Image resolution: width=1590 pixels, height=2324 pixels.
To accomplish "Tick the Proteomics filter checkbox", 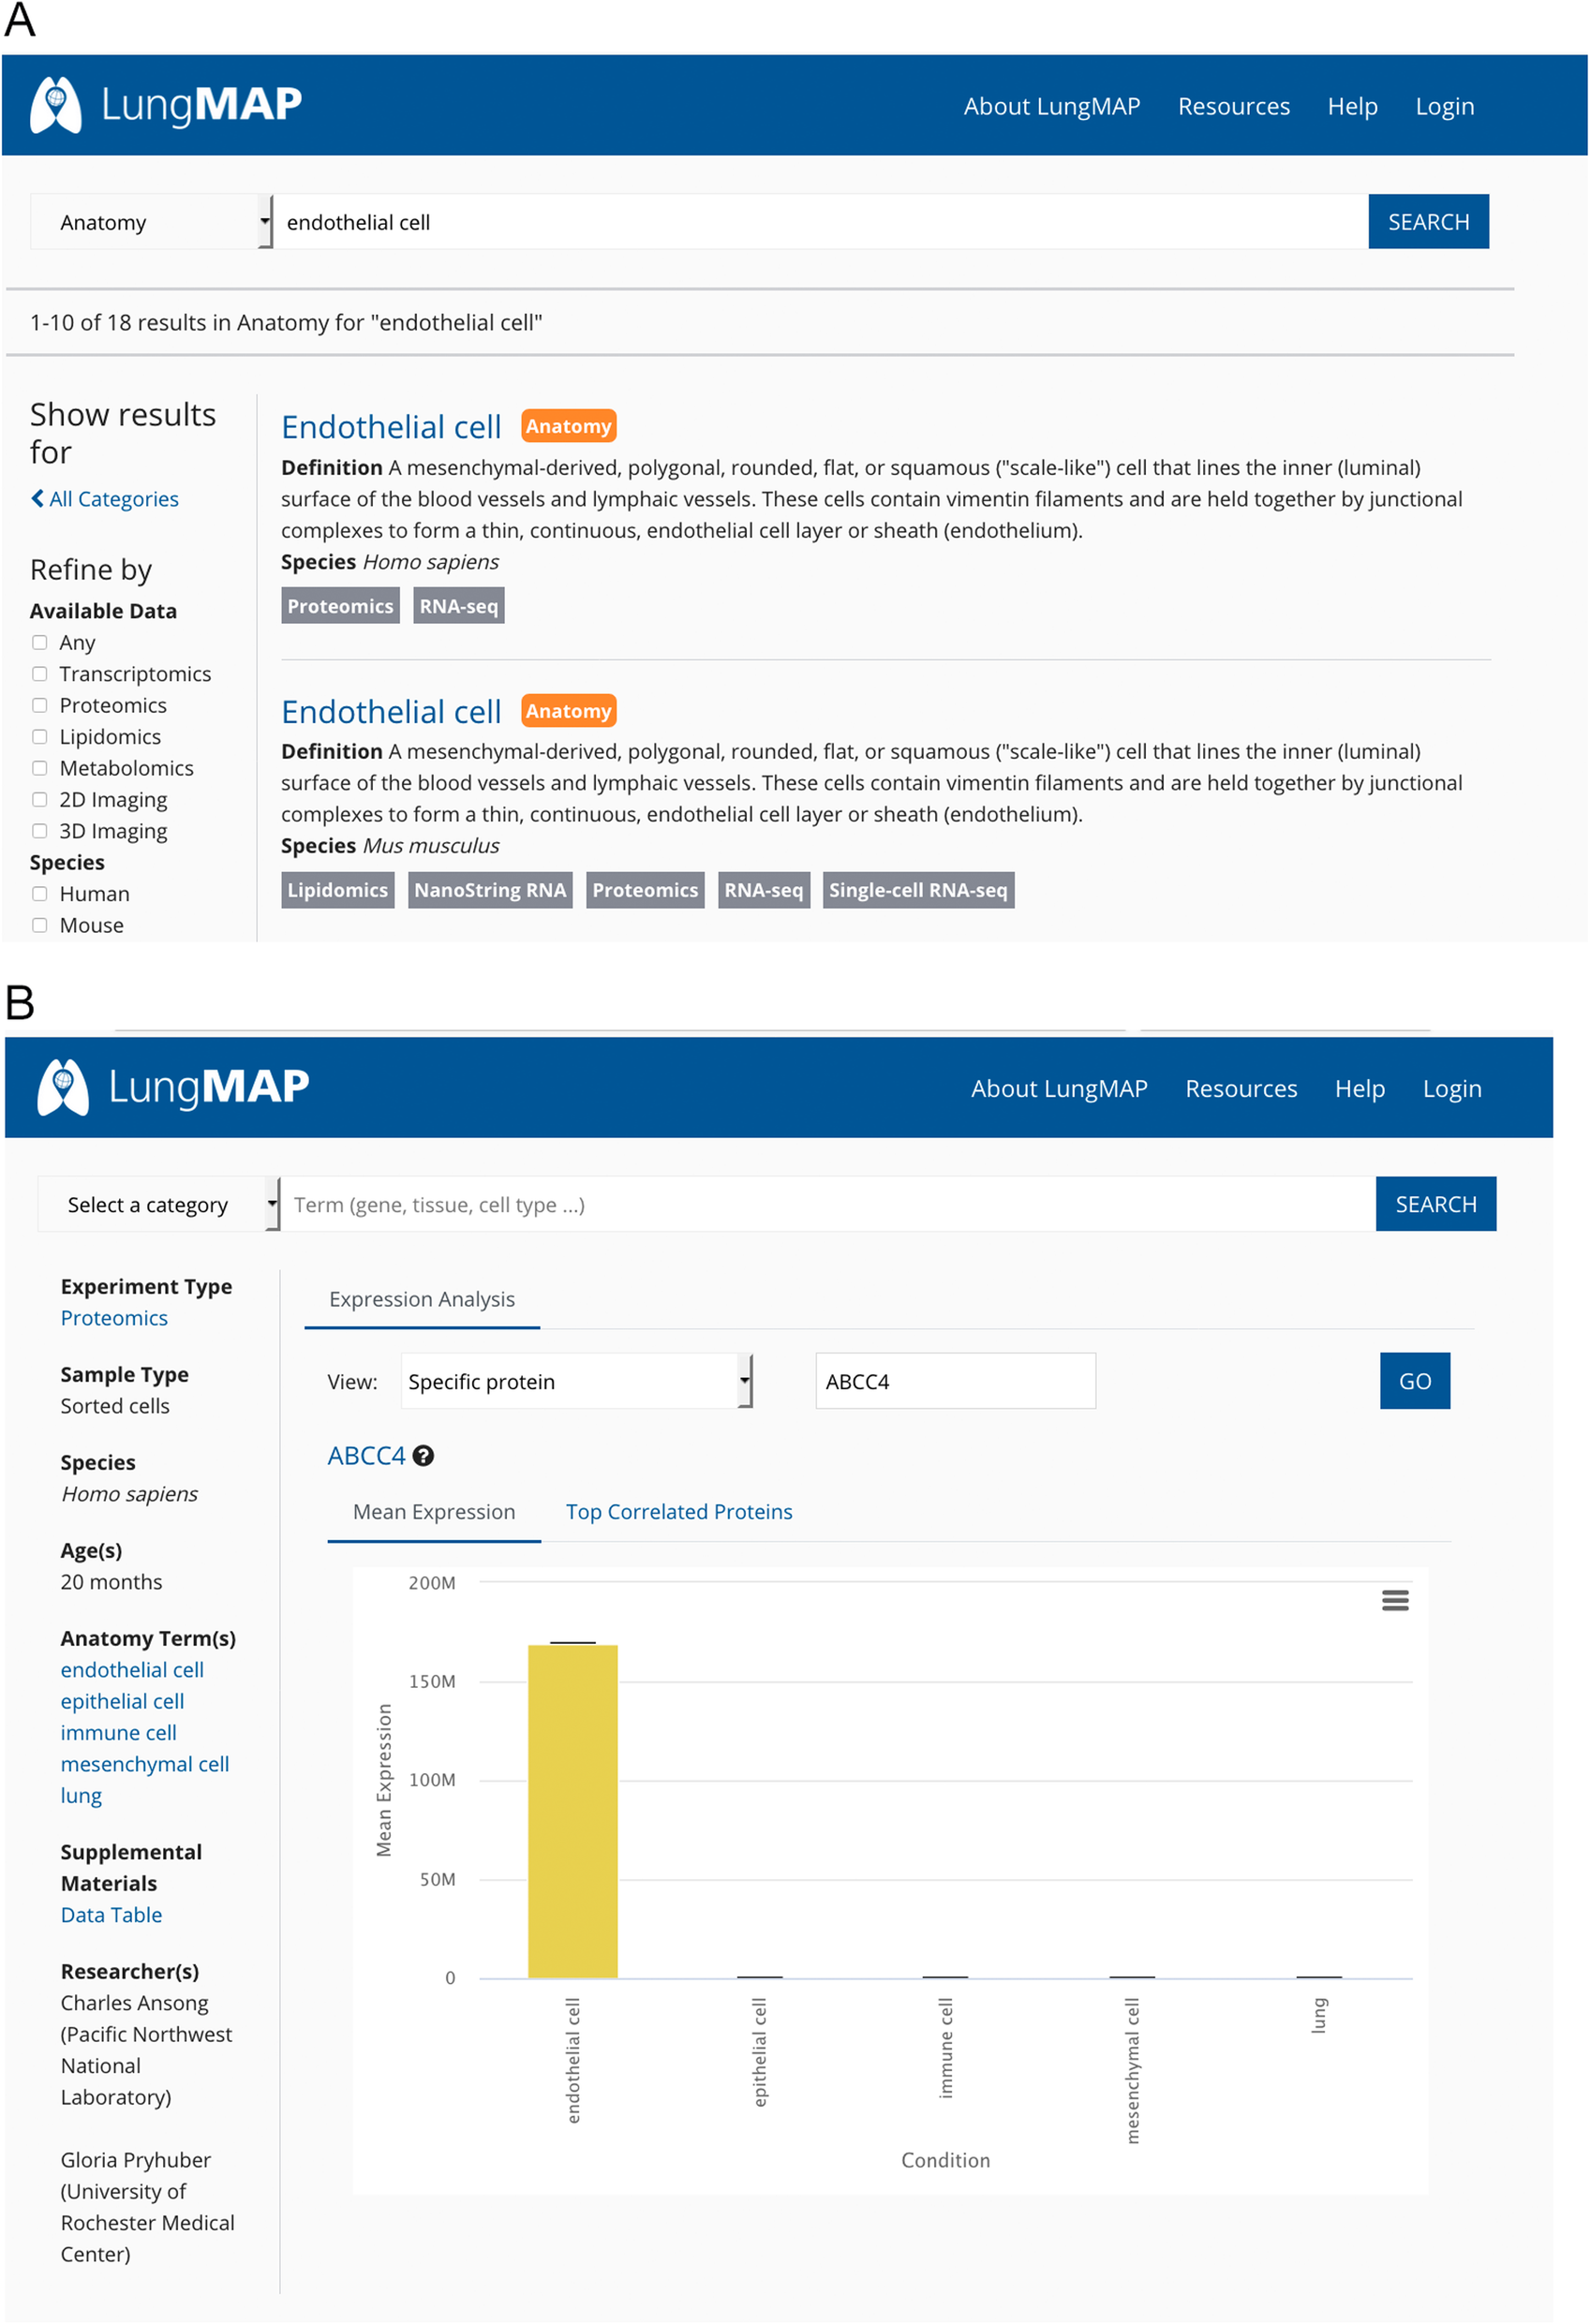I will [40, 705].
